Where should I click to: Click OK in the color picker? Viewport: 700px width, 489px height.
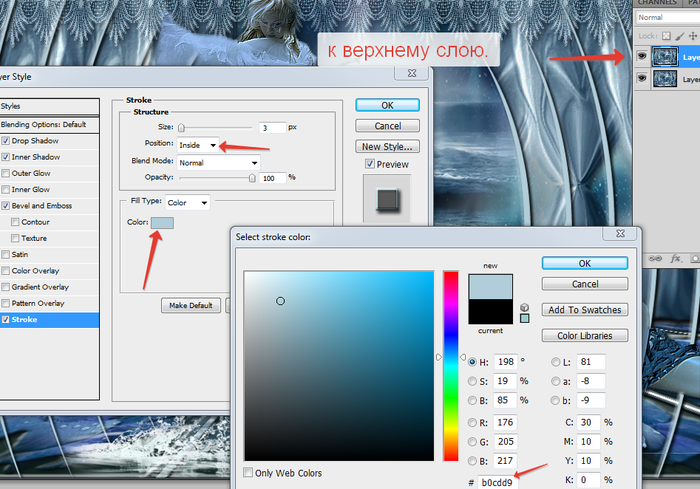[x=585, y=263]
